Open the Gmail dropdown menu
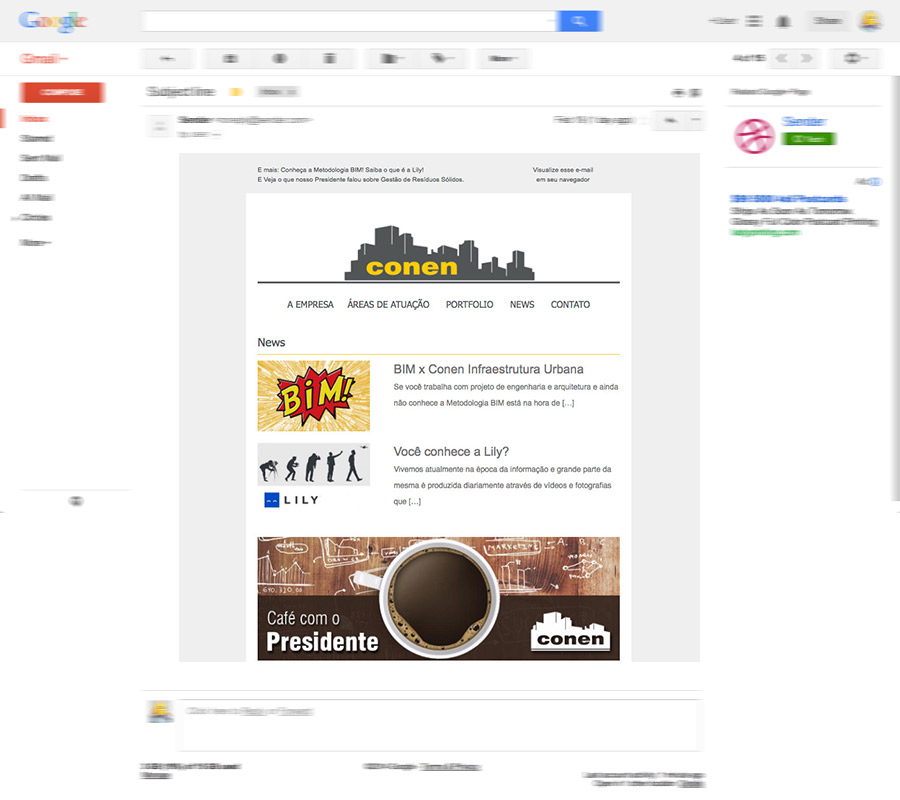 coord(43,59)
